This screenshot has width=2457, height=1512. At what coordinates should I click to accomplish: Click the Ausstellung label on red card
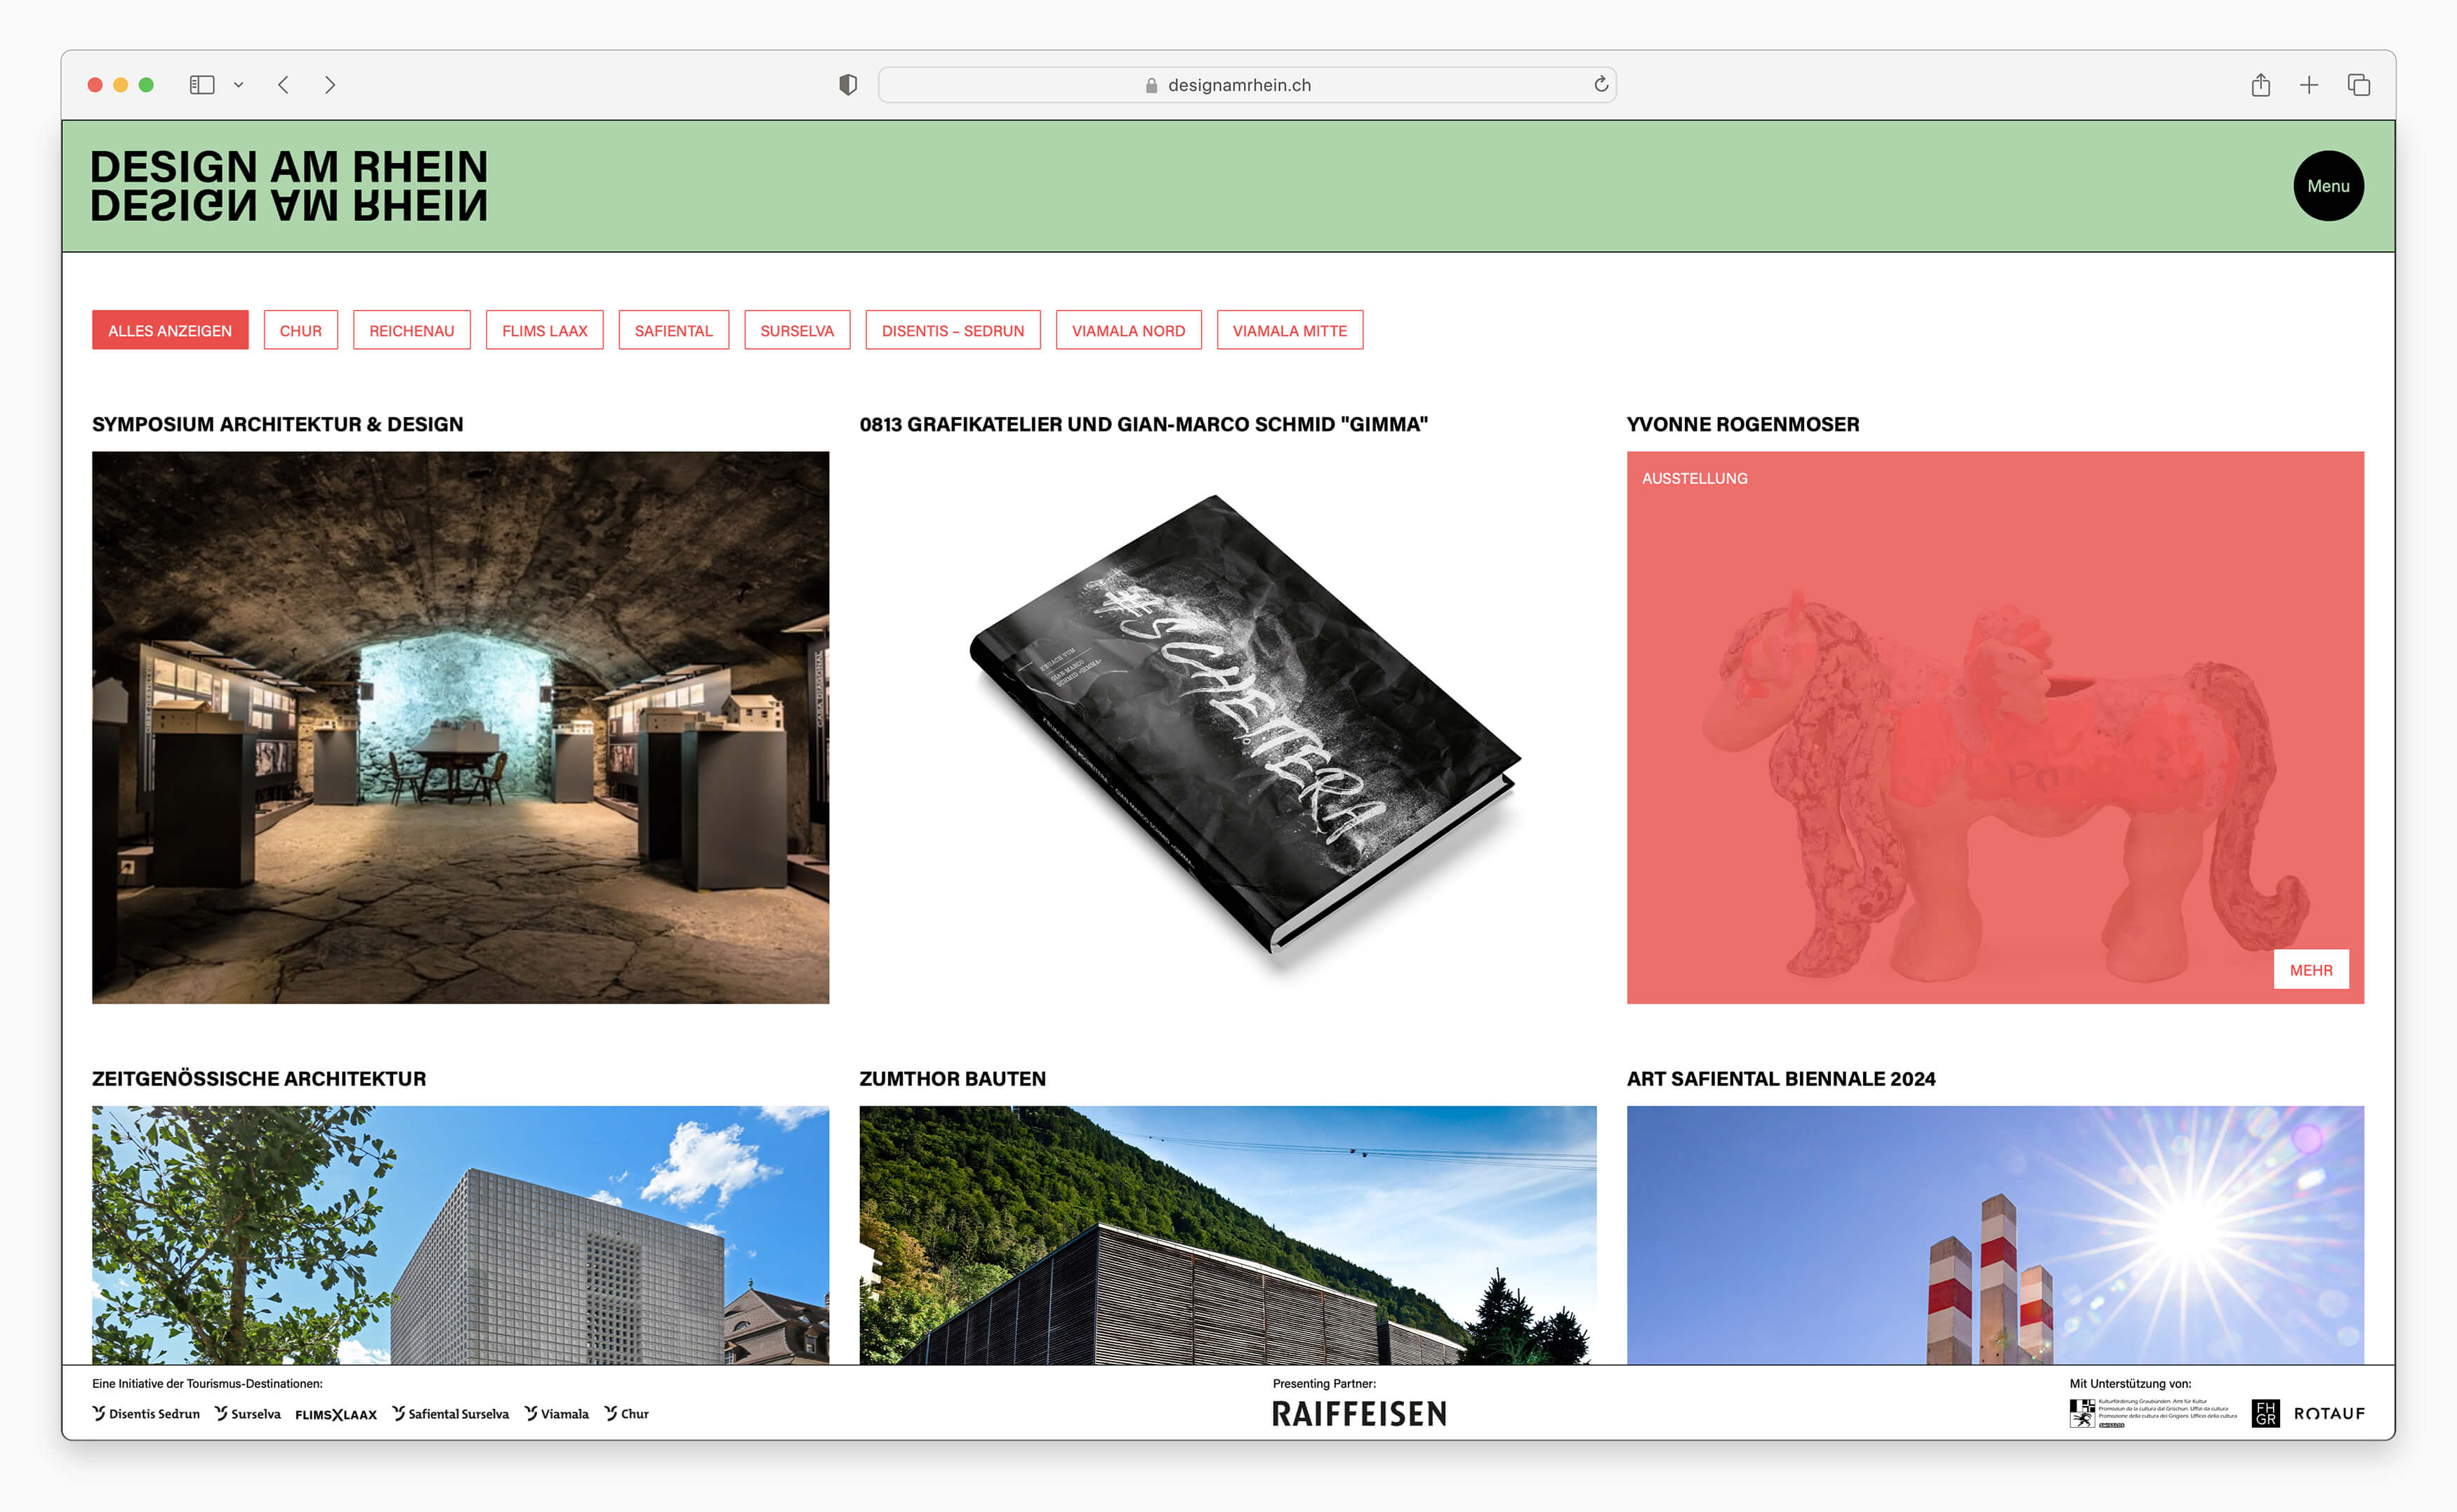pyautogui.click(x=1695, y=478)
